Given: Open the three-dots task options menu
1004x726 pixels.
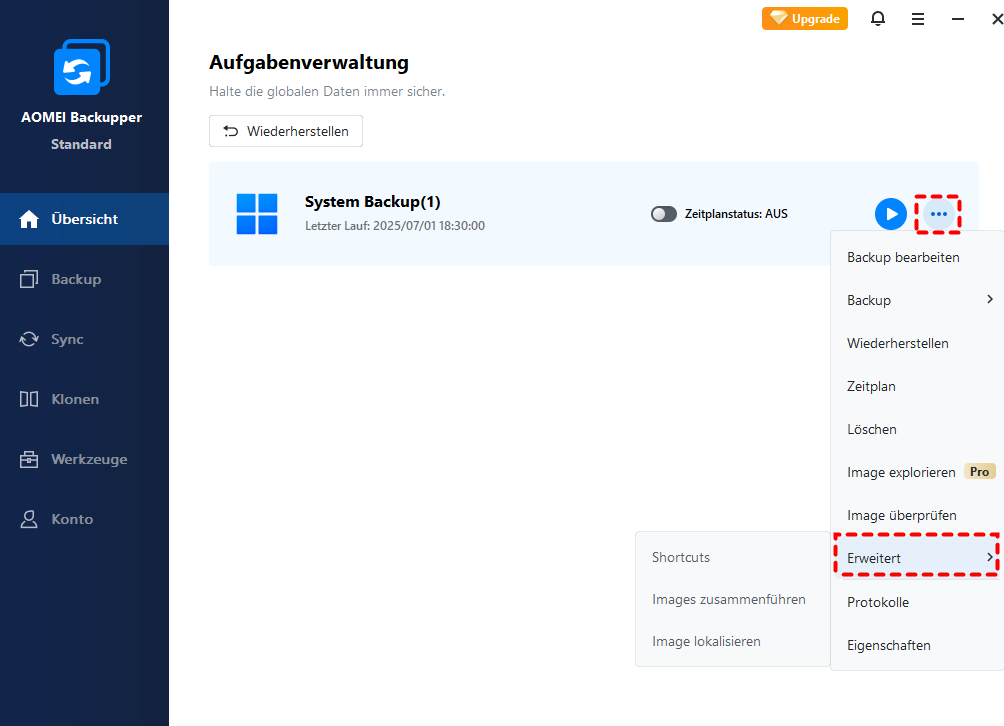Looking at the screenshot, I should click(x=939, y=214).
